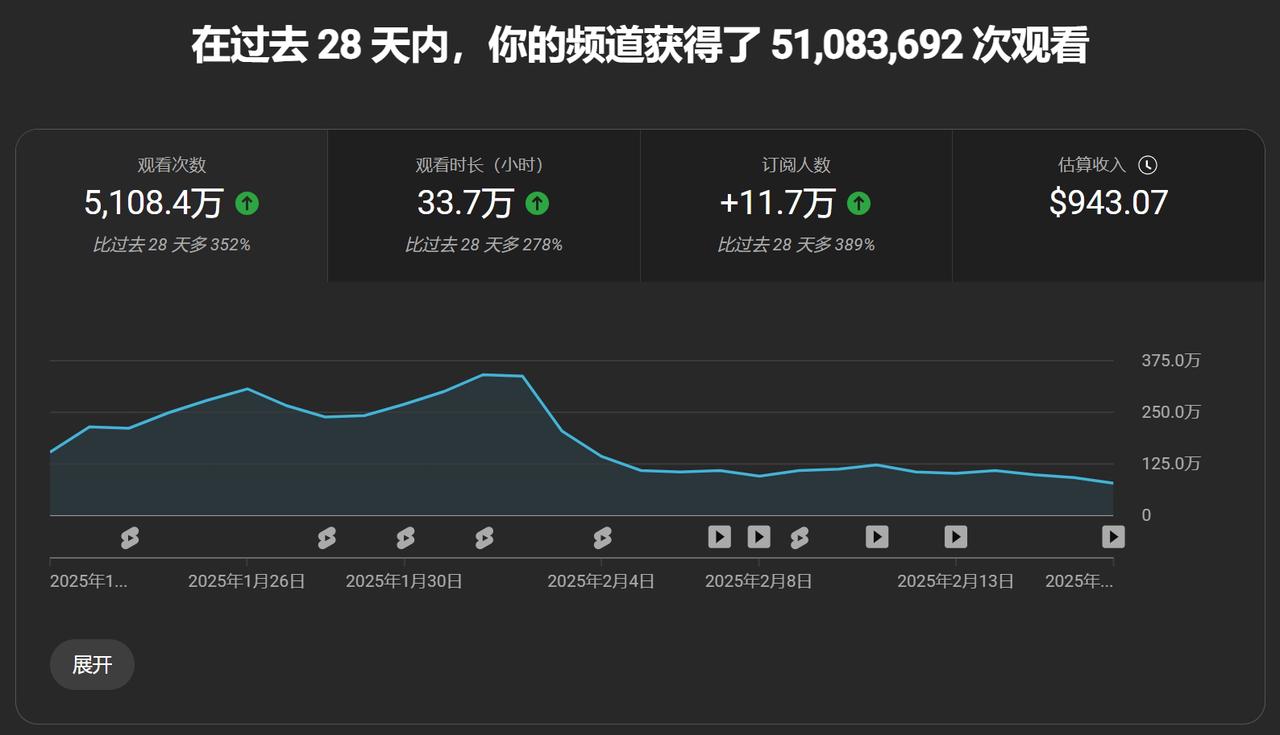
Task: Click the 250.0万 y-axis label
Action: pyautogui.click(x=1171, y=412)
